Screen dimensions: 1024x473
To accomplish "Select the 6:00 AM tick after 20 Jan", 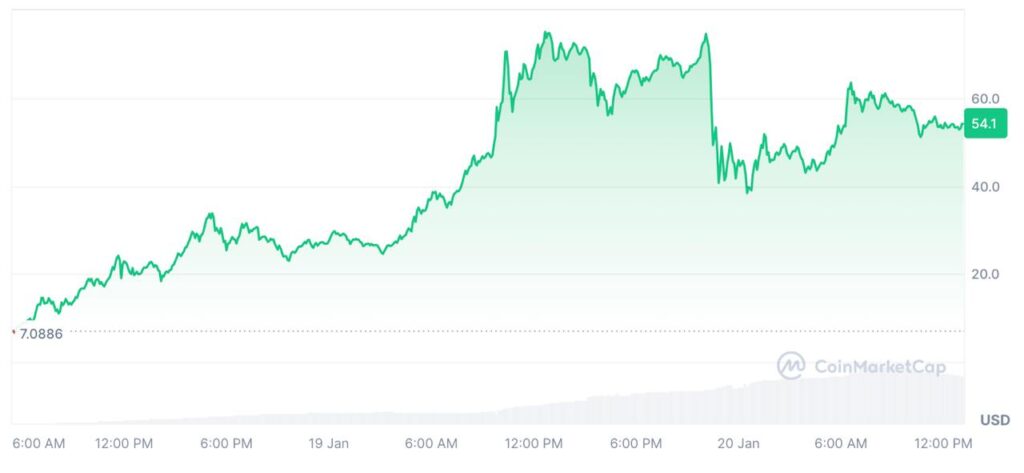I will tap(841, 443).
